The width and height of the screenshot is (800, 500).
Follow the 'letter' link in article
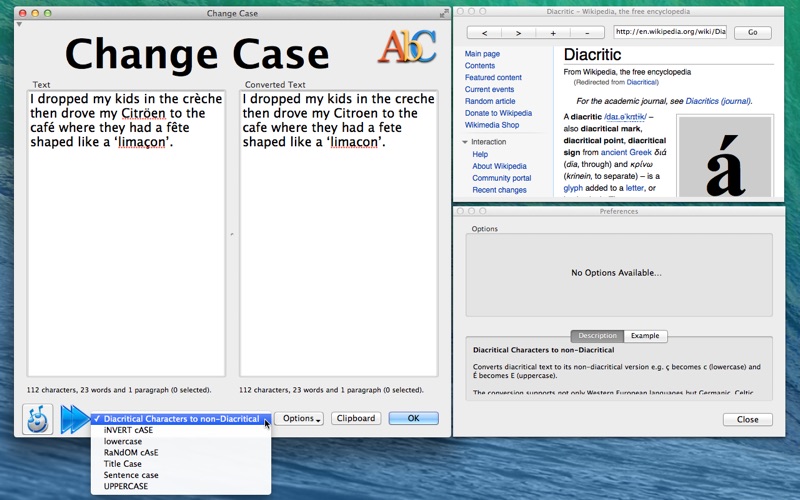[x=635, y=188]
